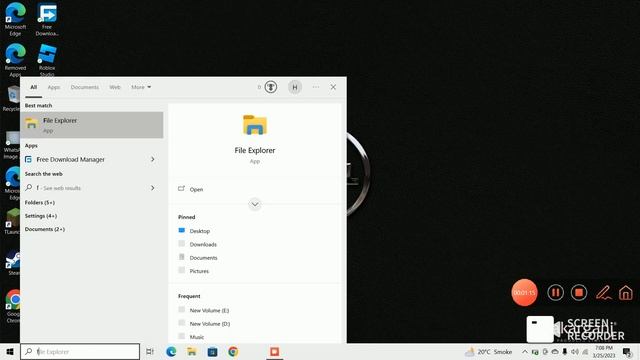Open frequent New Volume (E:)
Screen dimensions: 640x360
coord(204,310)
